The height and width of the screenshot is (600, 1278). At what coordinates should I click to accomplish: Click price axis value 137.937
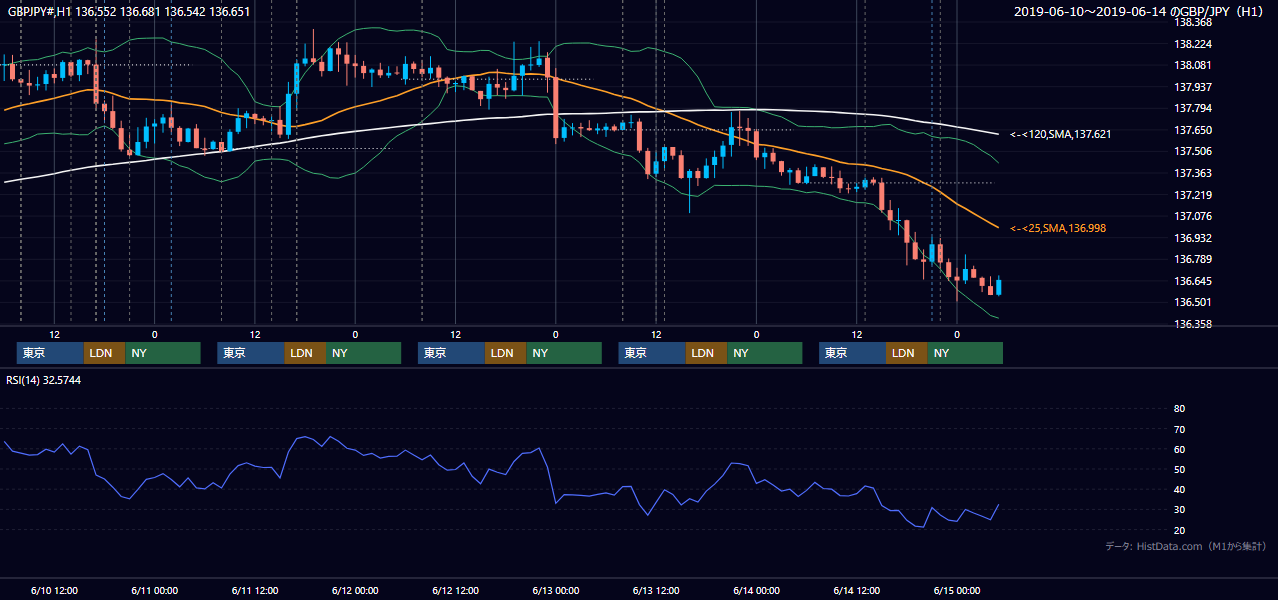pyautogui.click(x=1192, y=87)
